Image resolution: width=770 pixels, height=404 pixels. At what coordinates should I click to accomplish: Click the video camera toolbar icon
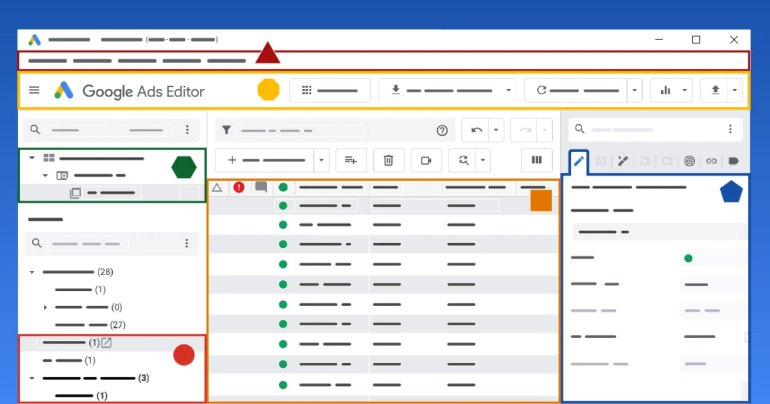pos(426,159)
